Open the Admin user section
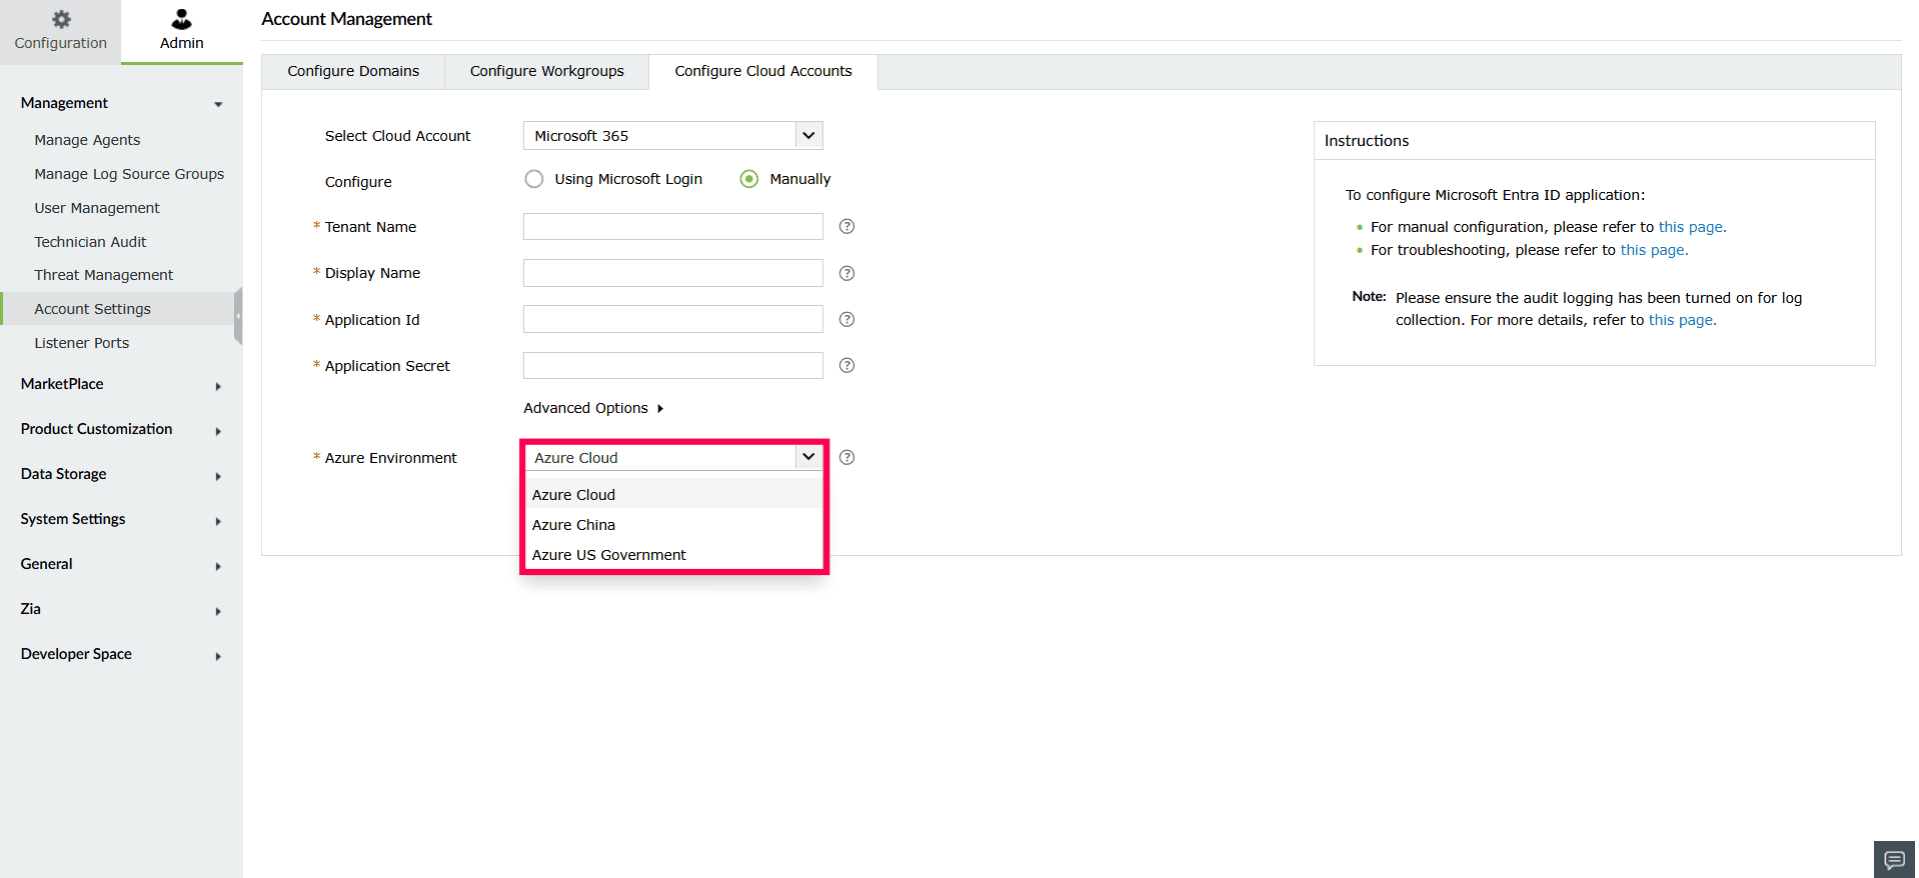Image resolution: width=1919 pixels, height=878 pixels. pyautogui.click(x=181, y=31)
